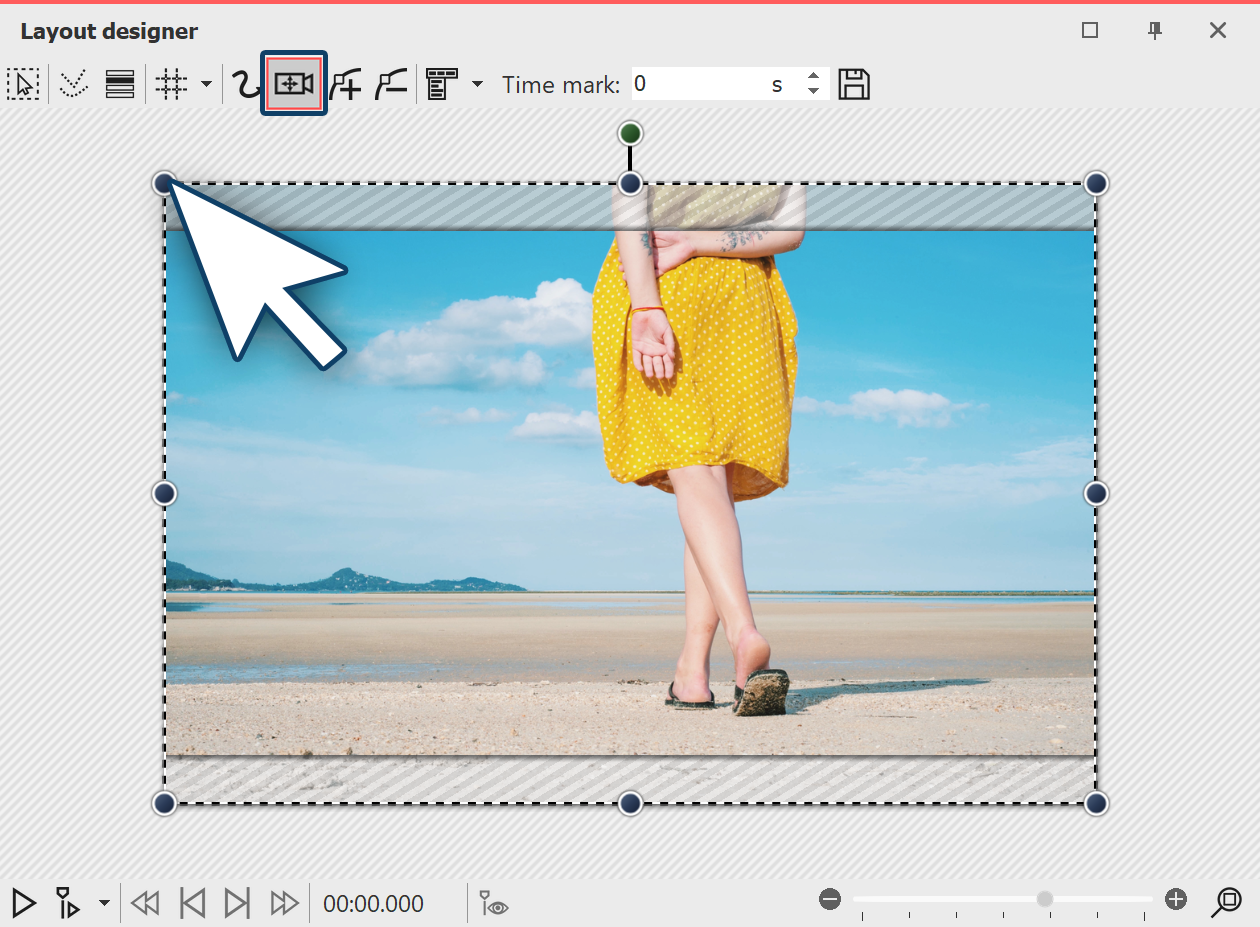The height and width of the screenshot is (927, 1260).
Task: Open the grid options dropdown arrow
Action: [x=205, y=84]
